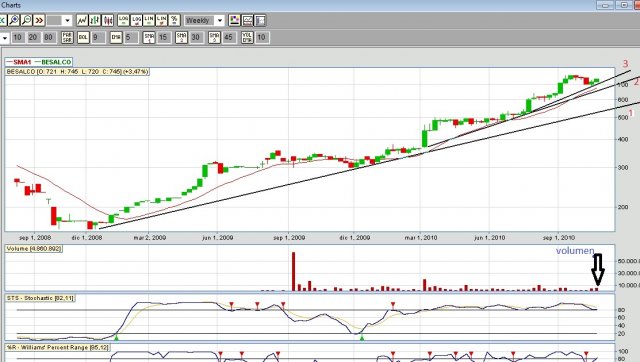
Task: Zoom in on the chart with magnifier plus
Action: point(14,20)
